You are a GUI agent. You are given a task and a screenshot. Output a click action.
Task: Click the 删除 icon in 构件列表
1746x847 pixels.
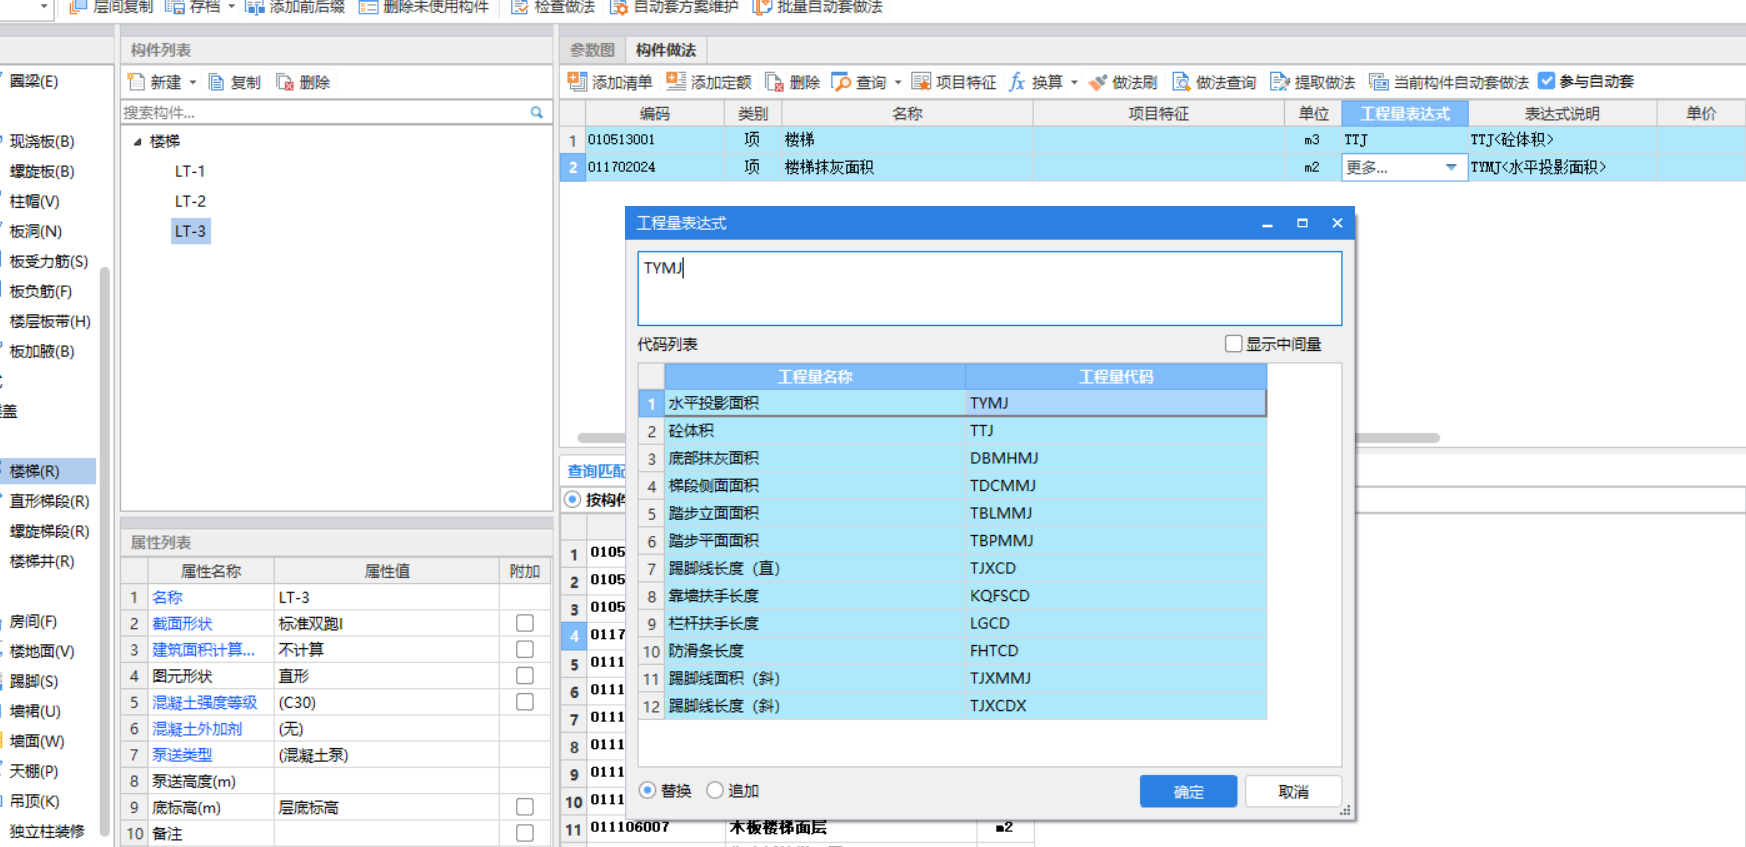(x=286, y=82)
